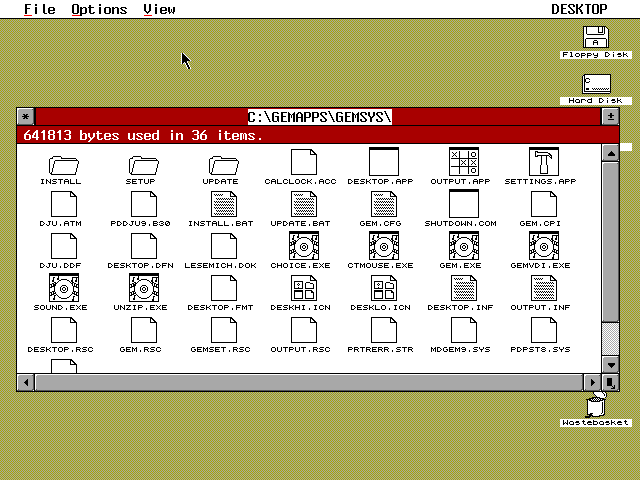Click the horizontal scrollbar left arrow

(26, 382)
